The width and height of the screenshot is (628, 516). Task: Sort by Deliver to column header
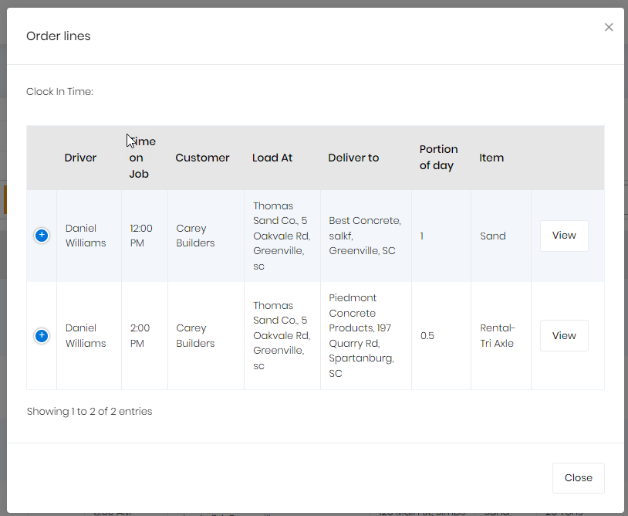coord(353,158)
